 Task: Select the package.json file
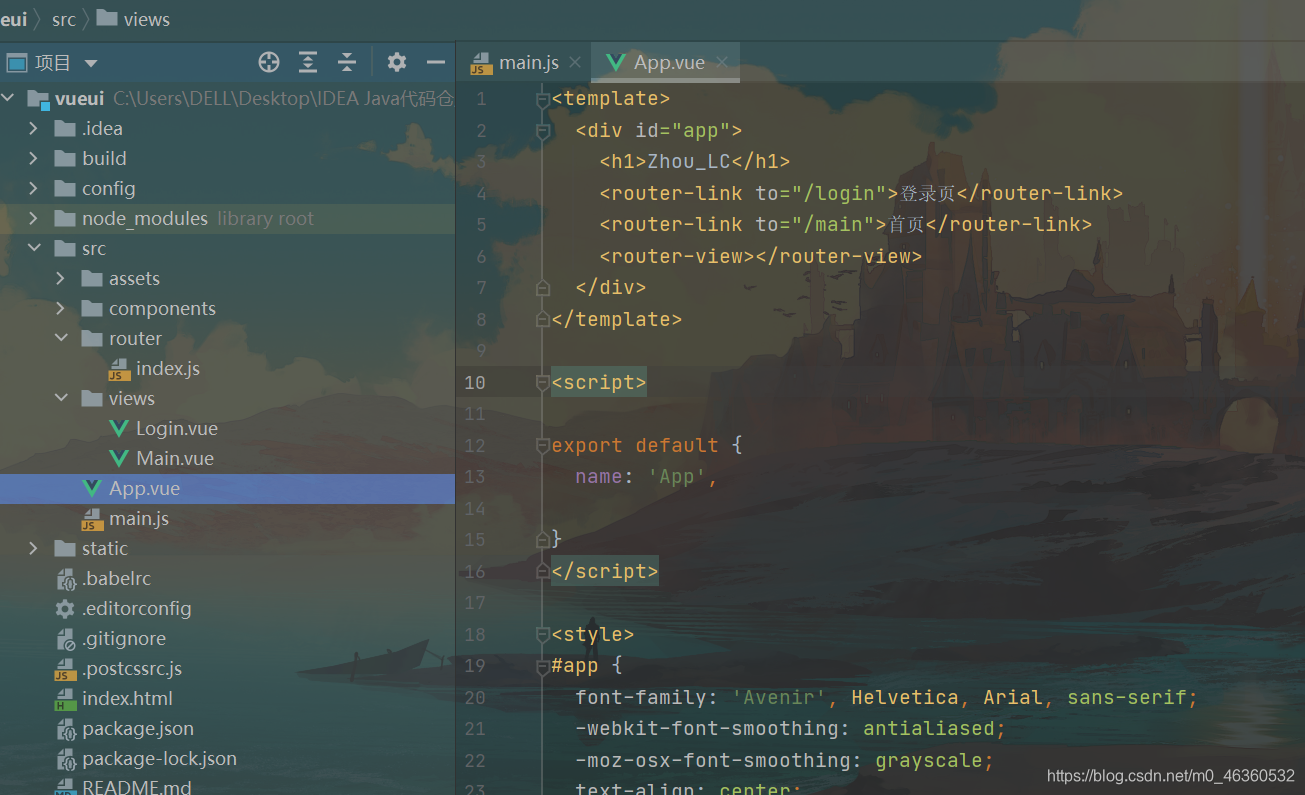[x=138, y=728]
